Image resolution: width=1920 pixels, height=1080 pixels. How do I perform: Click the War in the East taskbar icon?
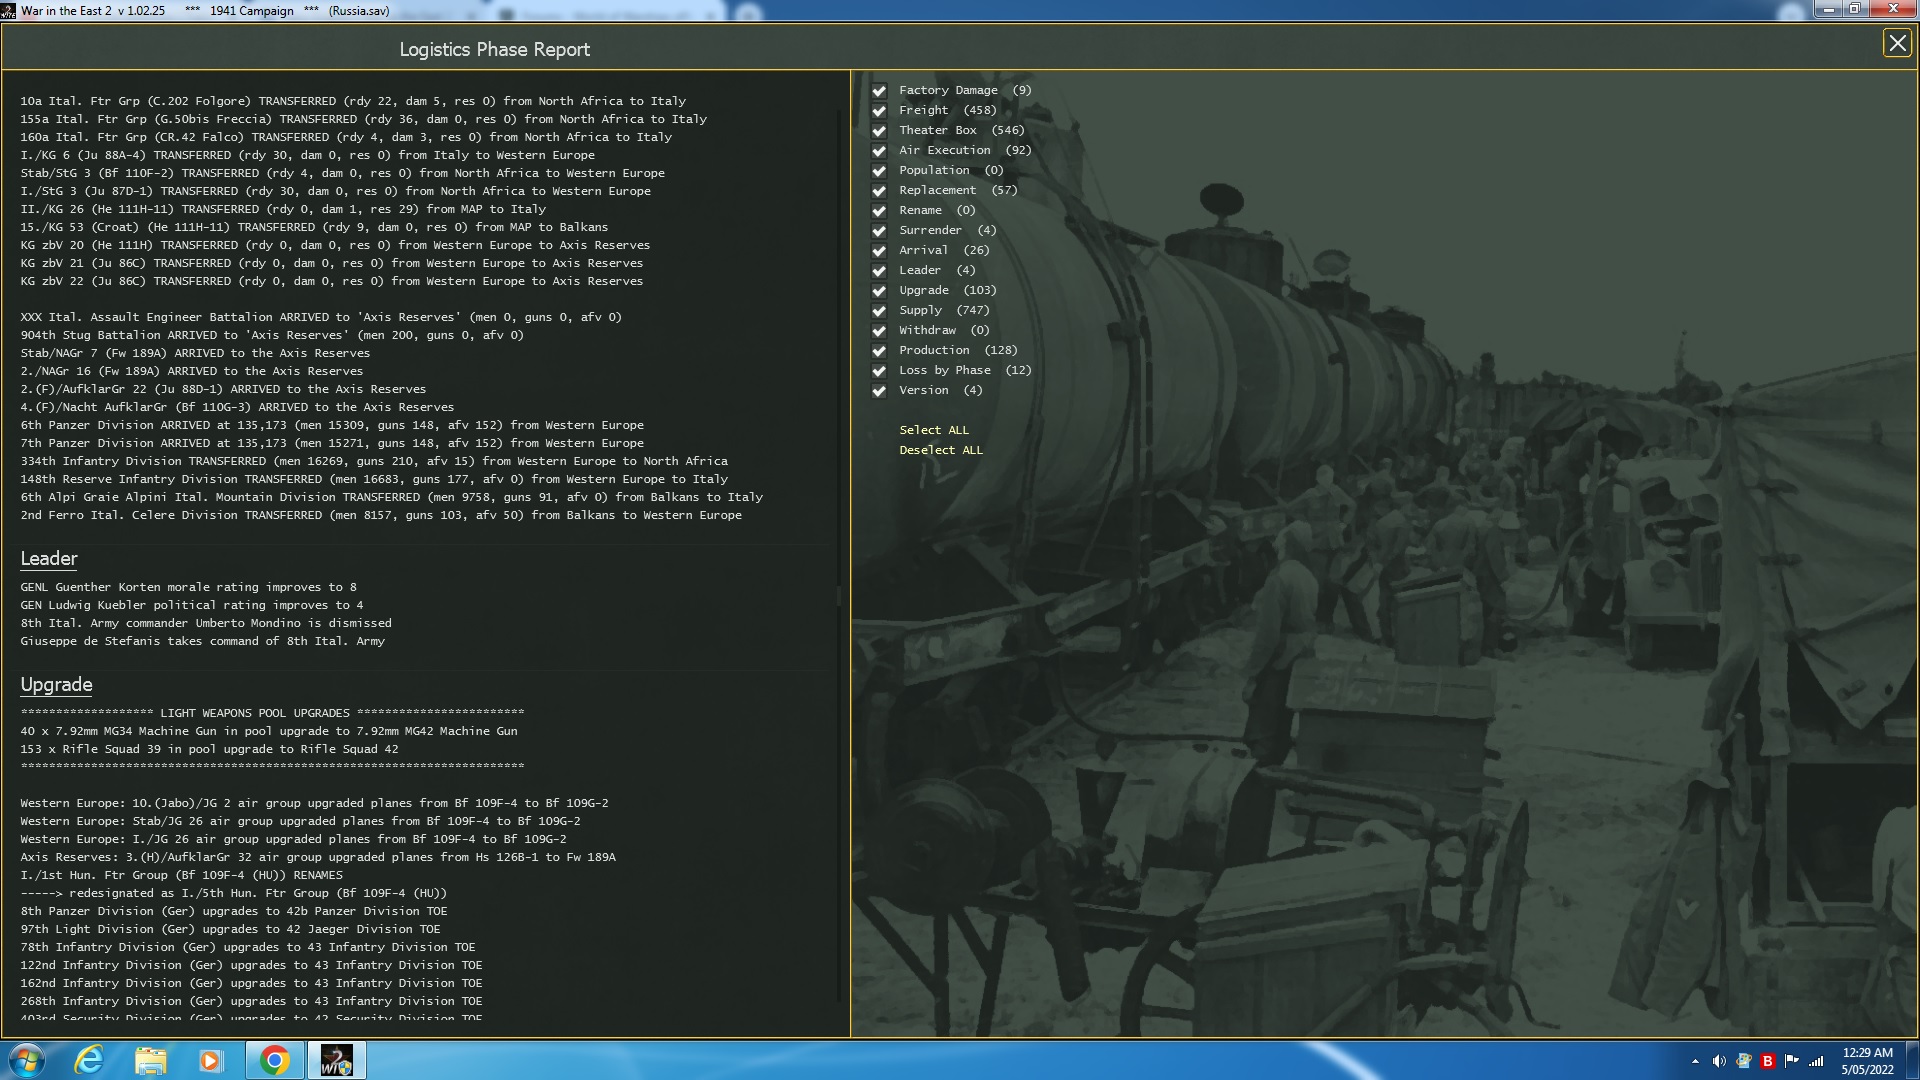(x=336, y=1060)
